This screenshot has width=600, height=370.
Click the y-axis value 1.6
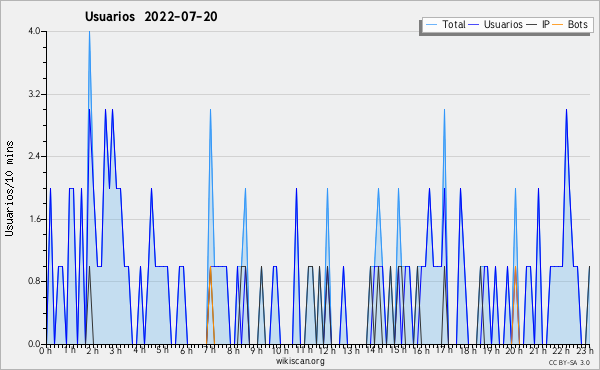pos(34,219)
